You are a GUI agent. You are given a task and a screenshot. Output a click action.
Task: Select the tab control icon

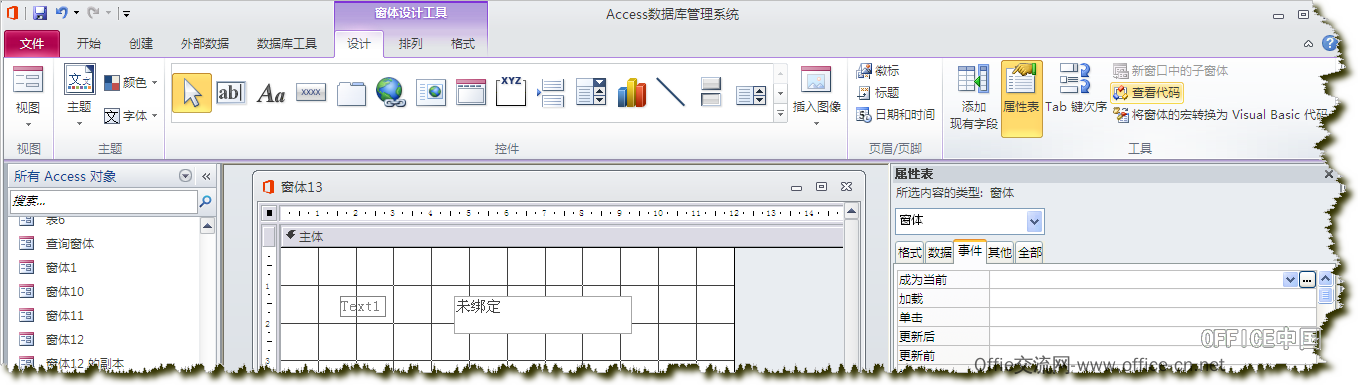tap(351, 93)
